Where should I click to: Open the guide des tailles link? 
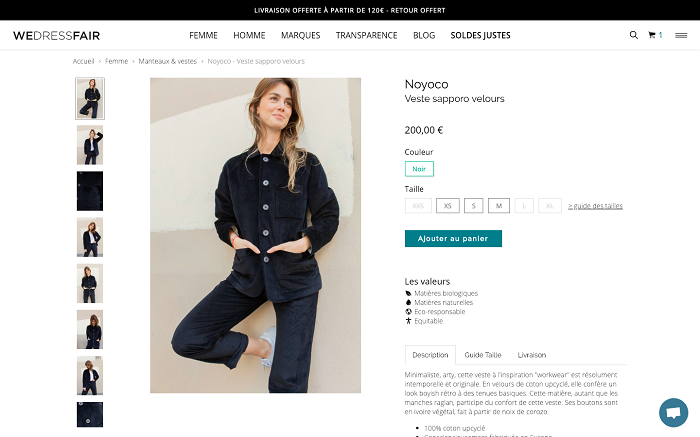coord(595,206)
